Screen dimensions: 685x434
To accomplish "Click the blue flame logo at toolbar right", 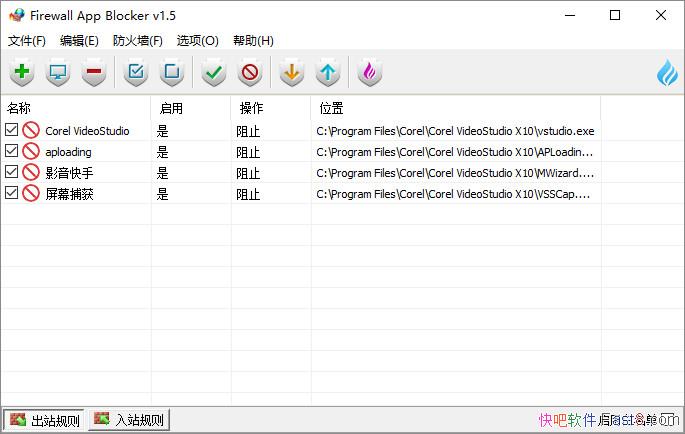I will (x=668, y=72).
